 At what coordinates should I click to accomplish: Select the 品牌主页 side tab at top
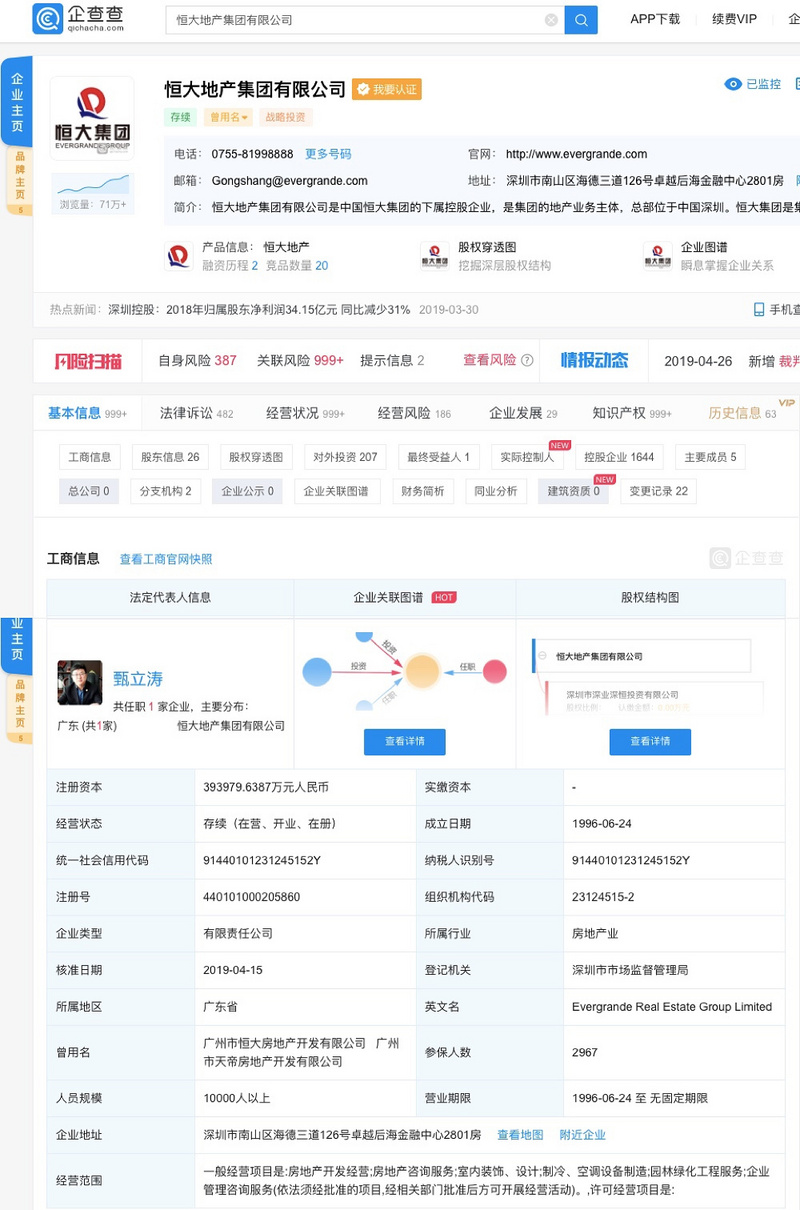click(x=19, y=180)
